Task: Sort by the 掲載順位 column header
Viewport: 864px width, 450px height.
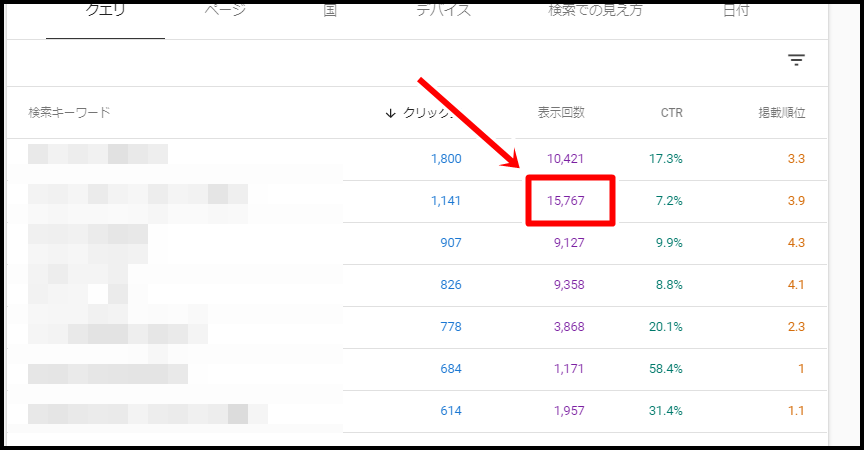Action: tap(781, 113)
